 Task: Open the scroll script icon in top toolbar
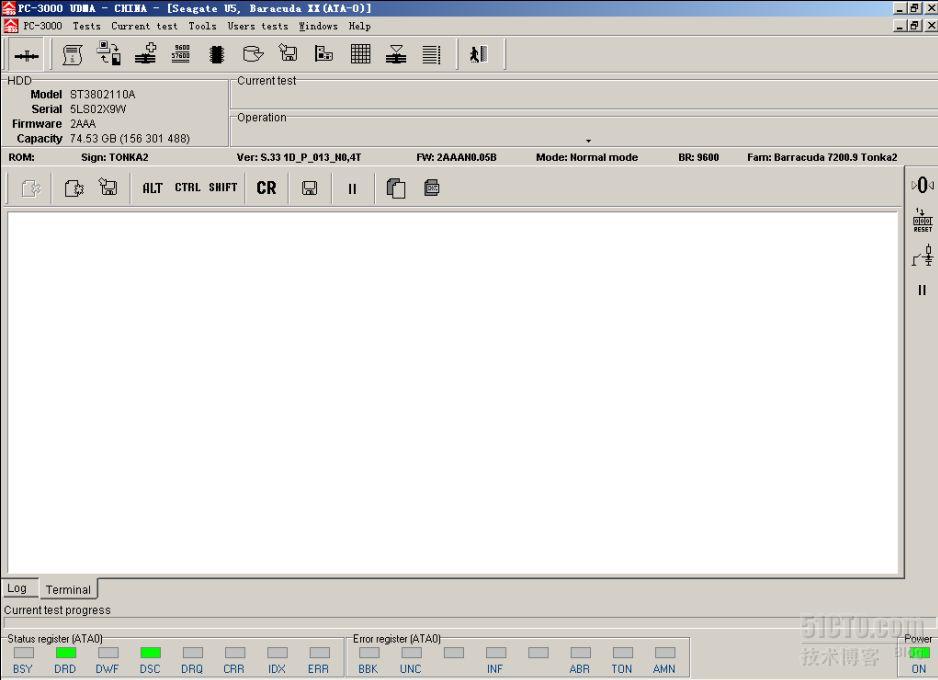point(72,54)
